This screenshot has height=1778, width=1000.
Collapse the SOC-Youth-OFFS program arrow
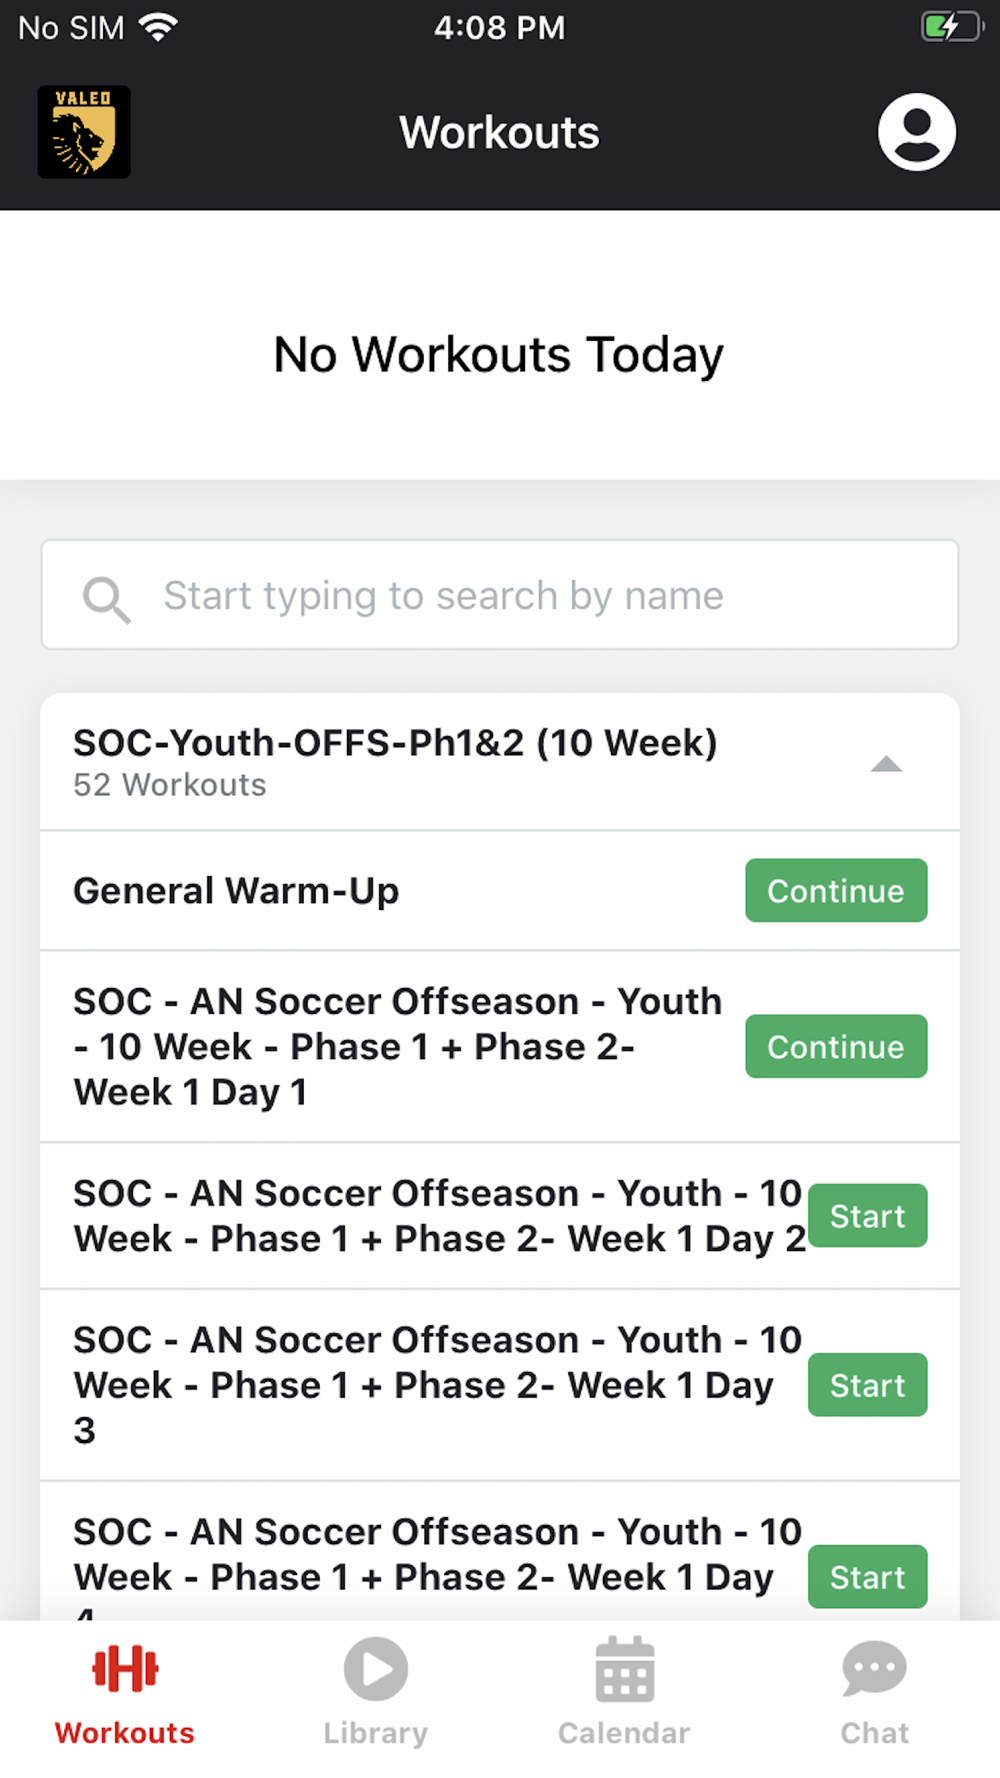(886, 764)
